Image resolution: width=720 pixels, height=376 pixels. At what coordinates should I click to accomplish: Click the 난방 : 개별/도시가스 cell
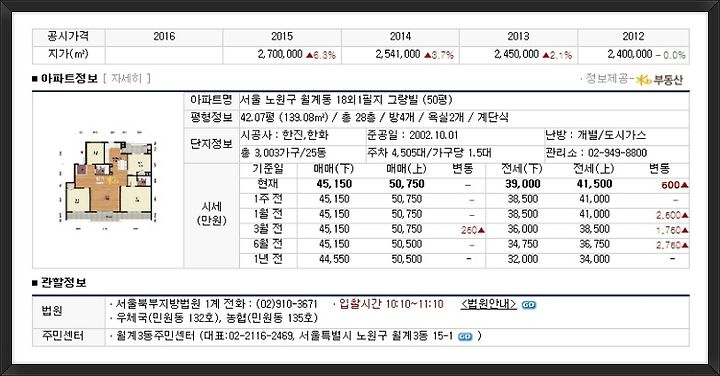point(596,135)
